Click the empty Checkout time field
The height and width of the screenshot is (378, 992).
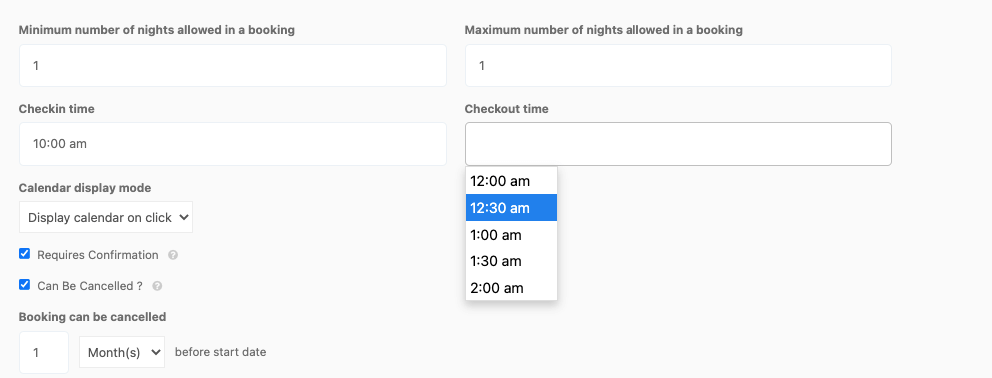678,144
